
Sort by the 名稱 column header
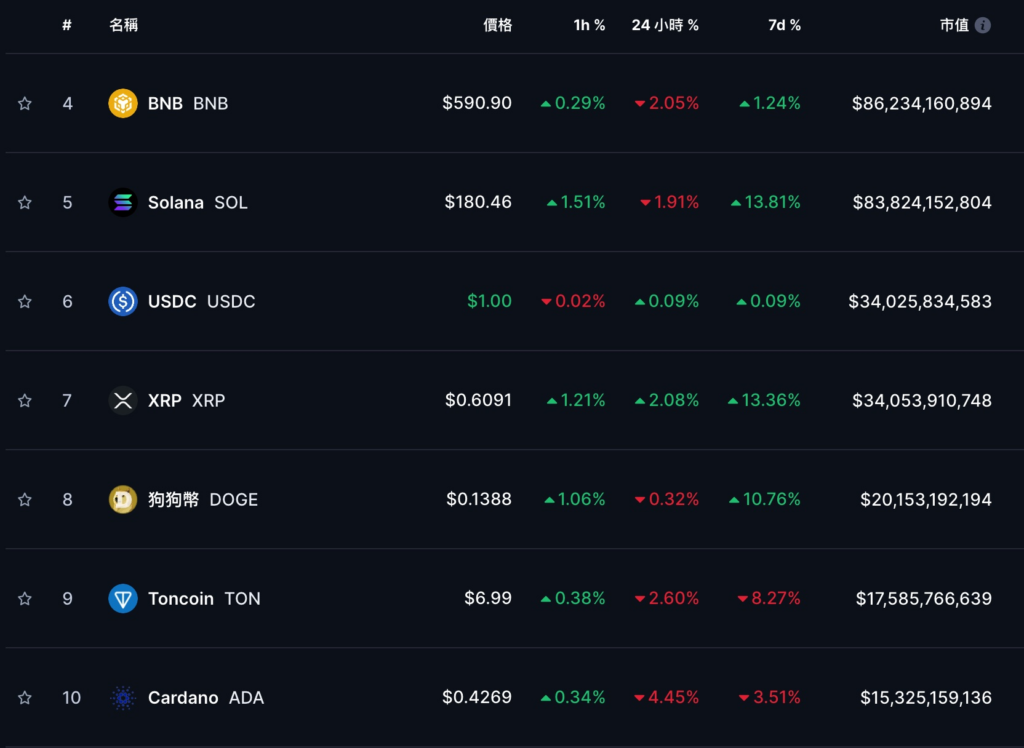click(x=123, y=25)
